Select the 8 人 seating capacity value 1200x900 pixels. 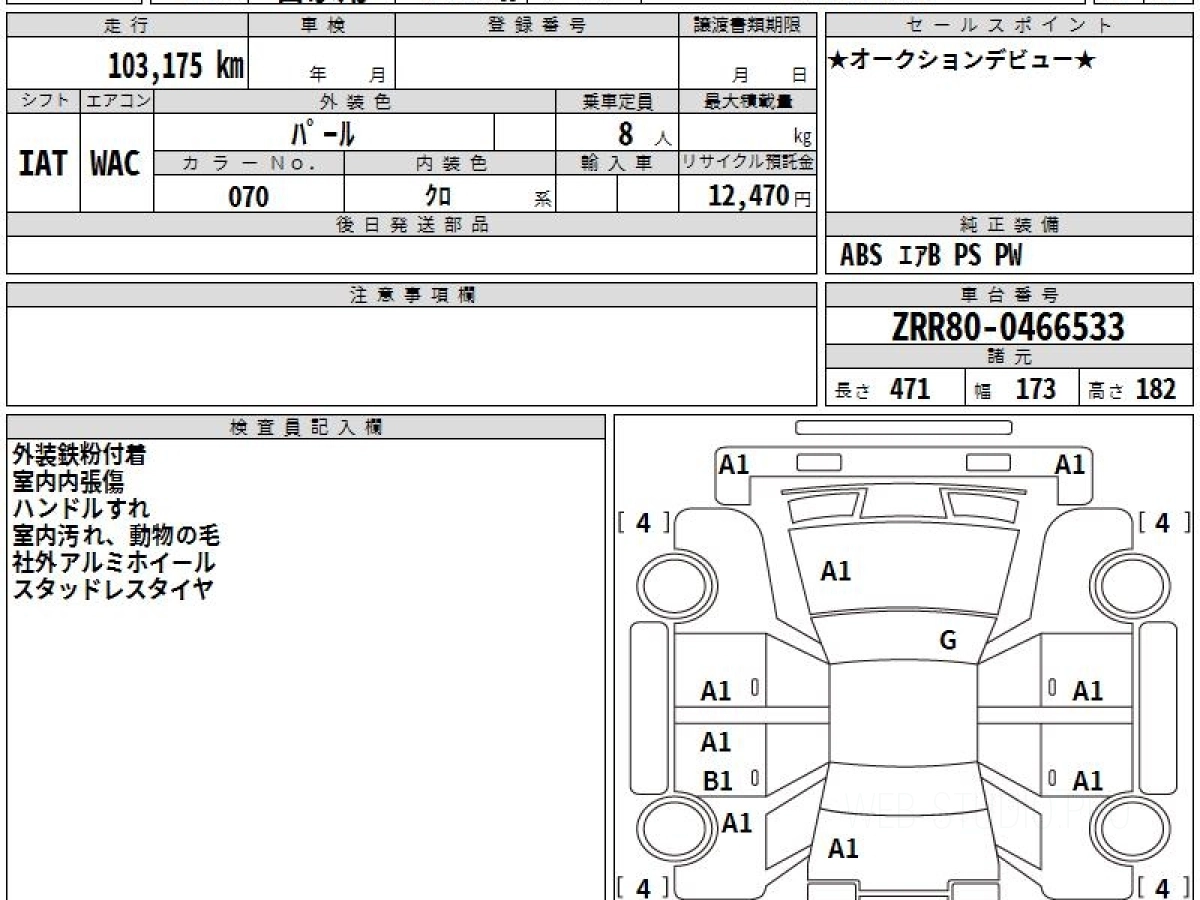point(644,133)
